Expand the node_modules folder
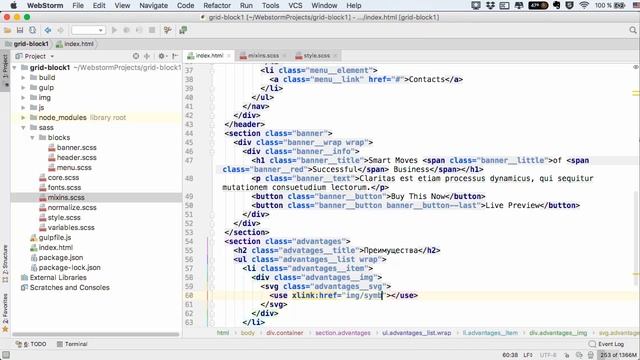 pyautogui.click(x=23, y=118)
